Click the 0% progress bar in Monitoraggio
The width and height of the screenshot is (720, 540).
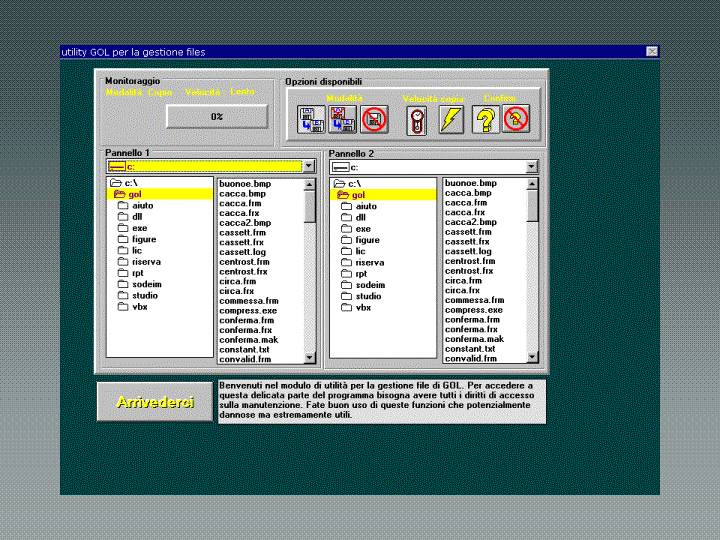[x=216, y=117]
